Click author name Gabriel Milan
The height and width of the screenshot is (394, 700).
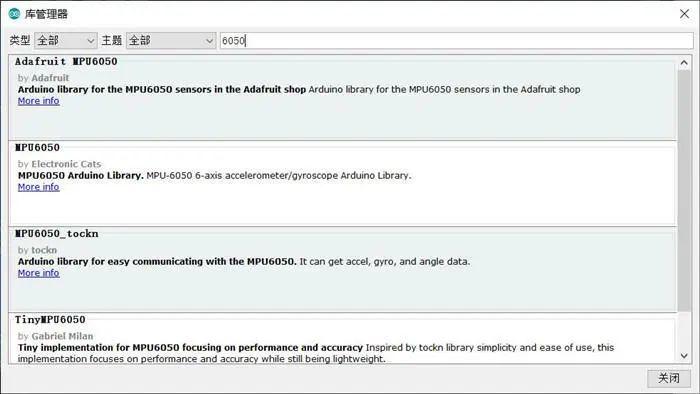62,336
